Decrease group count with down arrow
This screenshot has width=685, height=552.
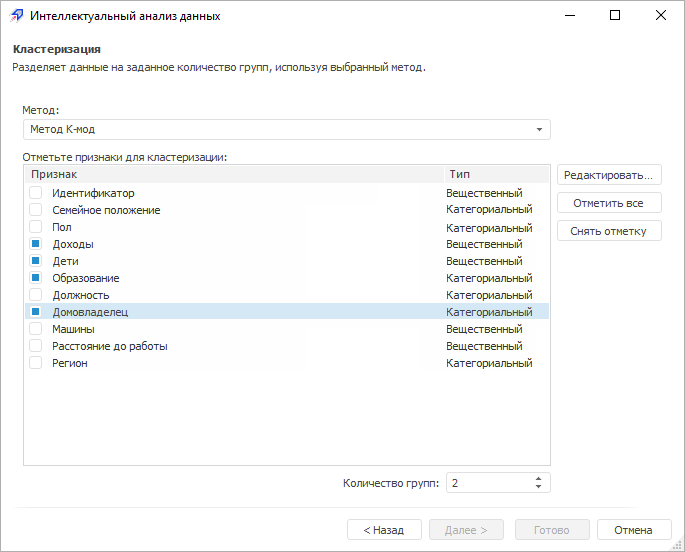click(x=539, y=487)
